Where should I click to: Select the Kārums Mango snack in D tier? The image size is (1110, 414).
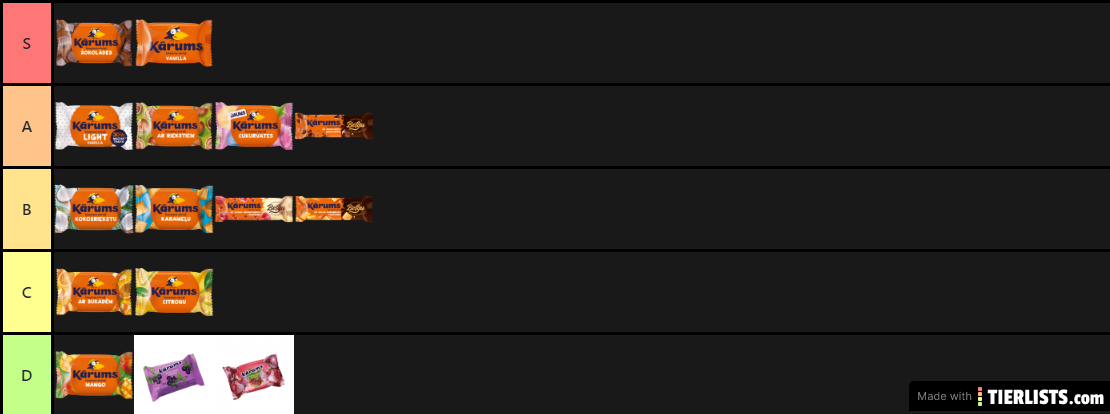pos(94,375)
